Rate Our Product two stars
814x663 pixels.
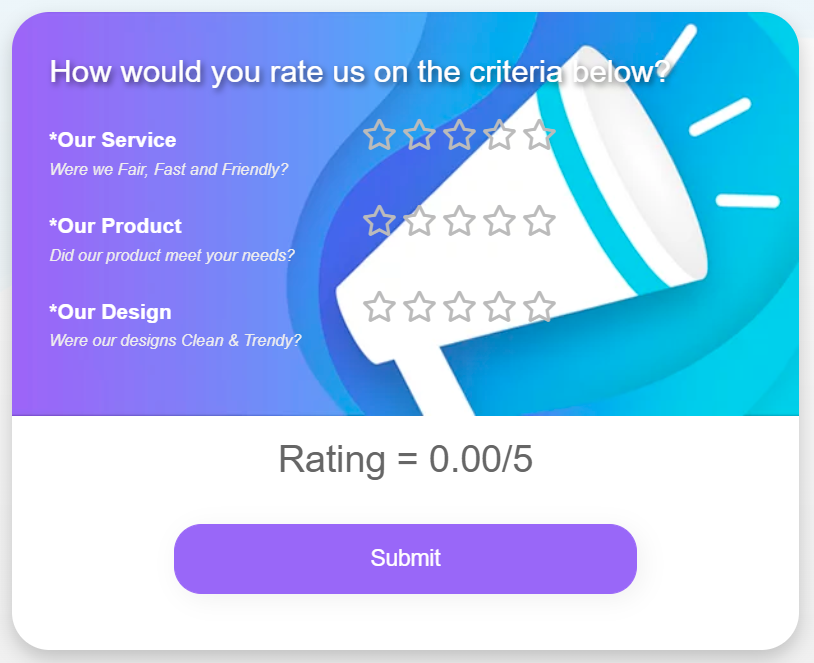pos(419,221)
